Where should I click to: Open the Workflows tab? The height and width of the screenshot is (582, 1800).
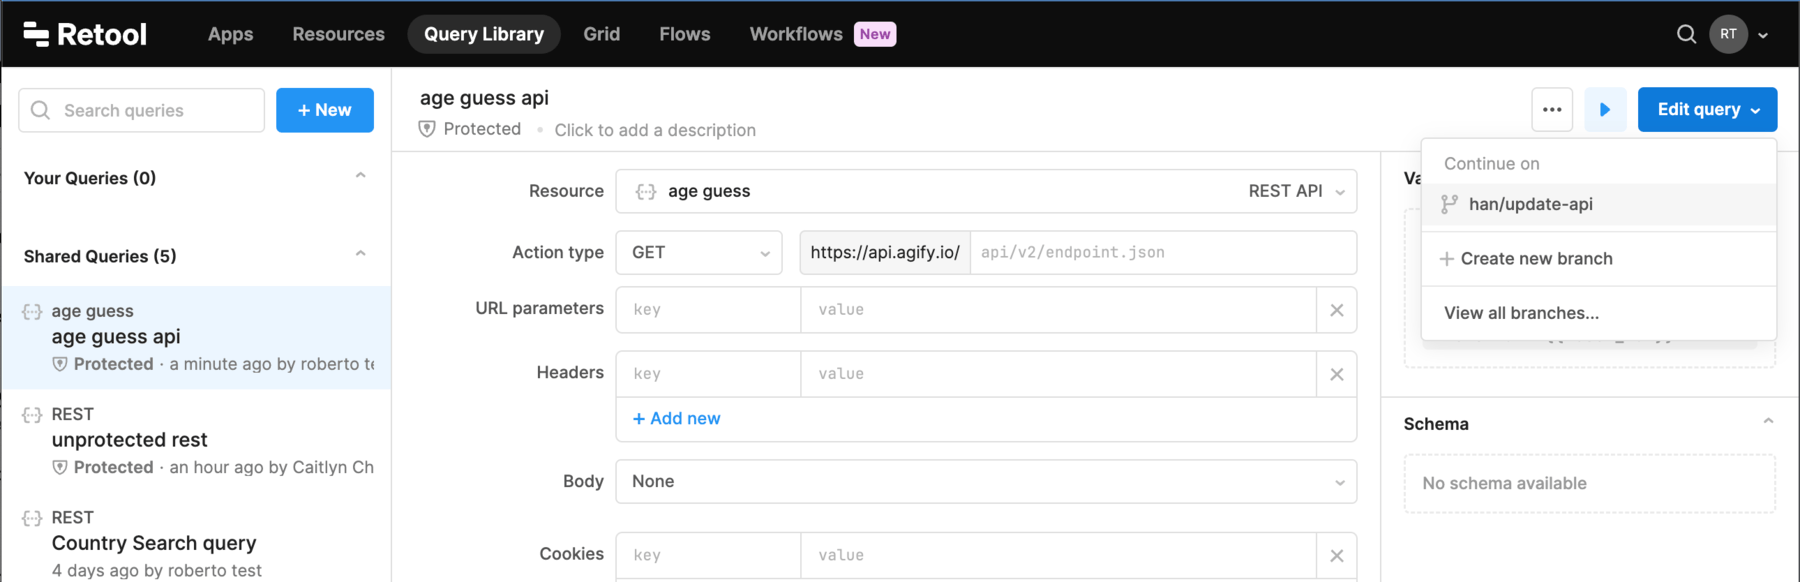click(x=796, y=34)
